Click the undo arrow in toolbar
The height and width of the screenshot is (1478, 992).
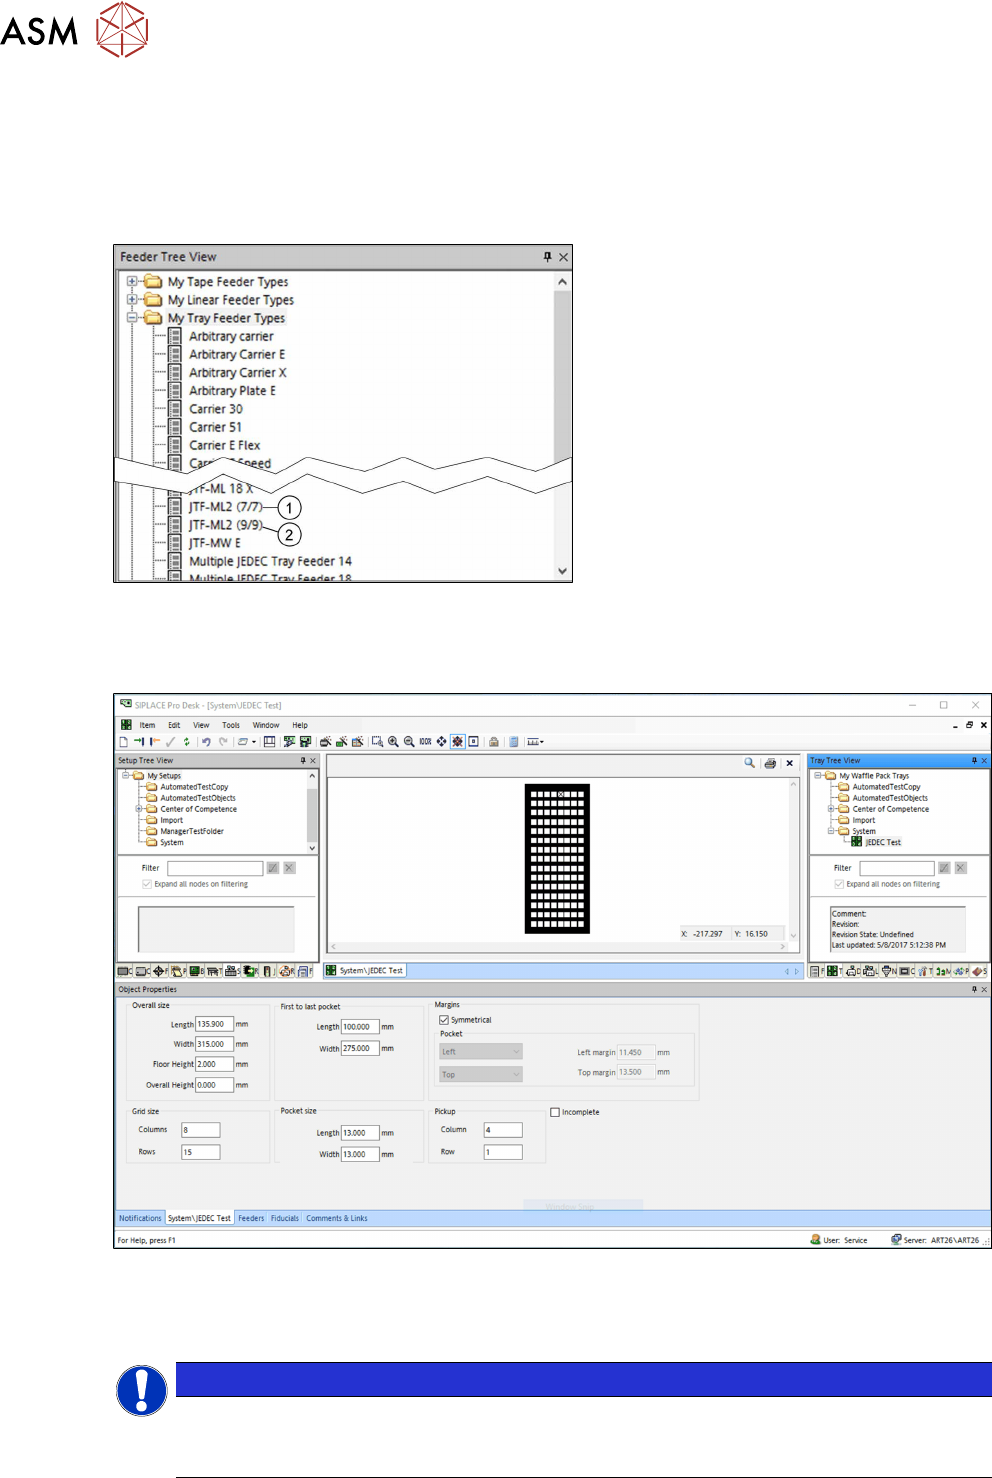(206, 742)
